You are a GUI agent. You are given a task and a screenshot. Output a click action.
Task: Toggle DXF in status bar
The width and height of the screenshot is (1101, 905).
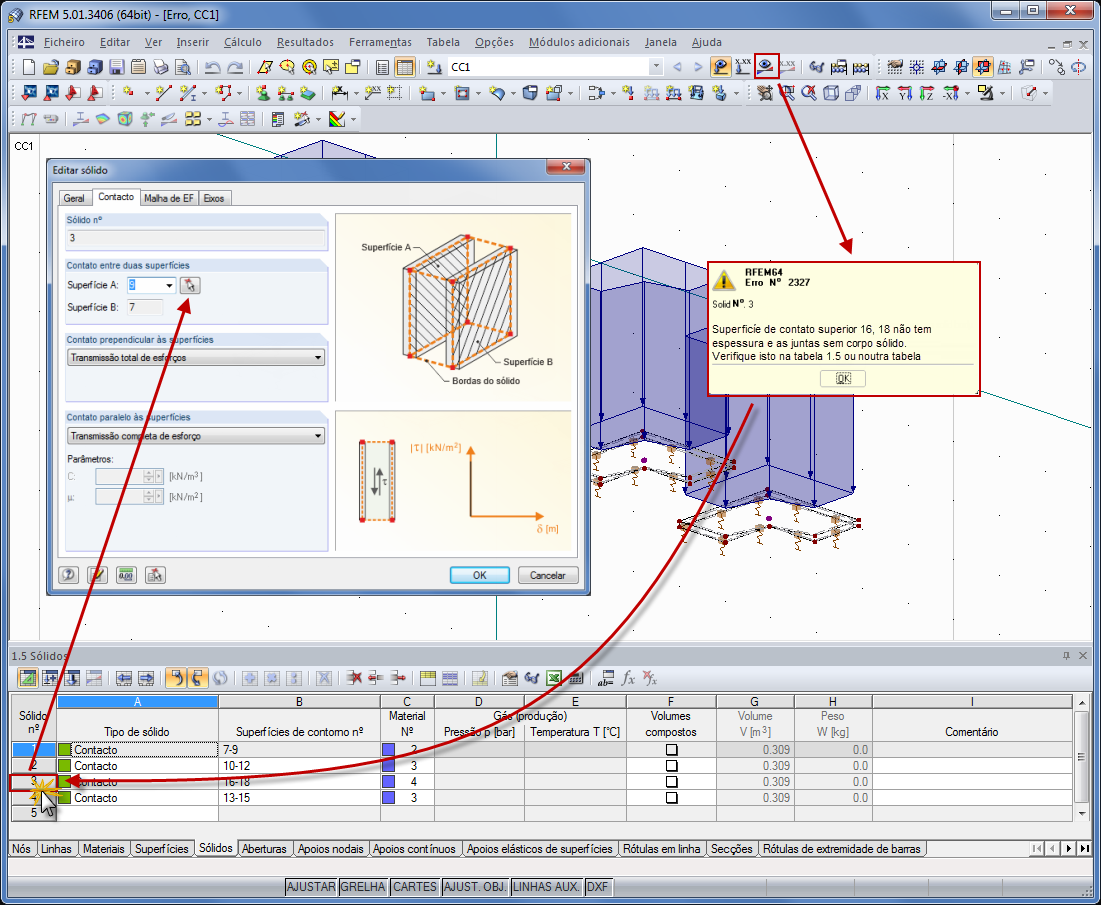[x=598, y=887]
